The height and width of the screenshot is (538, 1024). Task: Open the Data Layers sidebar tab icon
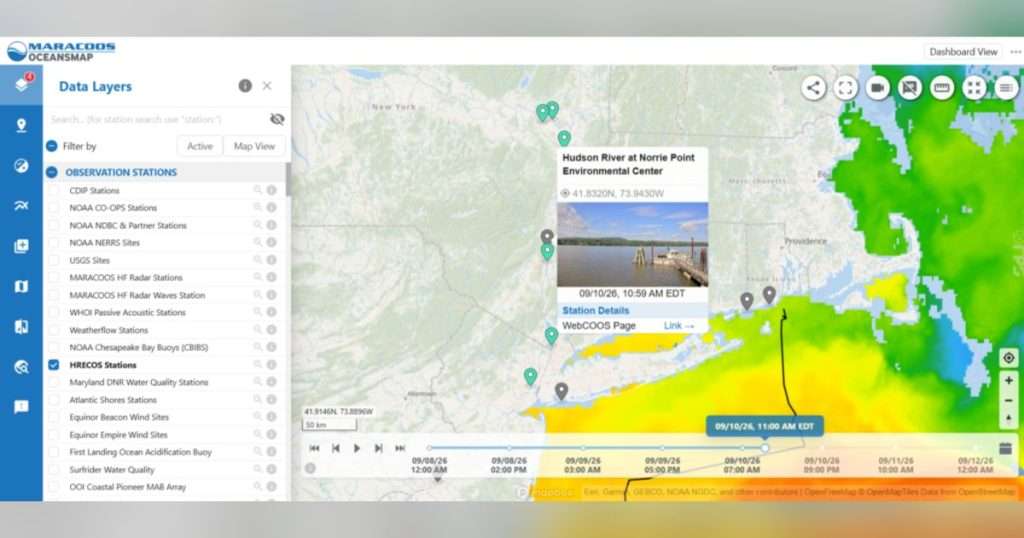(x=21, y=85)
